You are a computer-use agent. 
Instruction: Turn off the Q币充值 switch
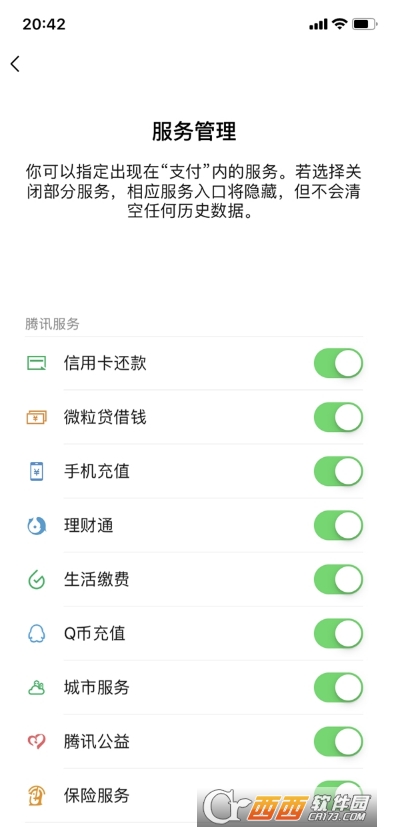(x=338, y=634)
